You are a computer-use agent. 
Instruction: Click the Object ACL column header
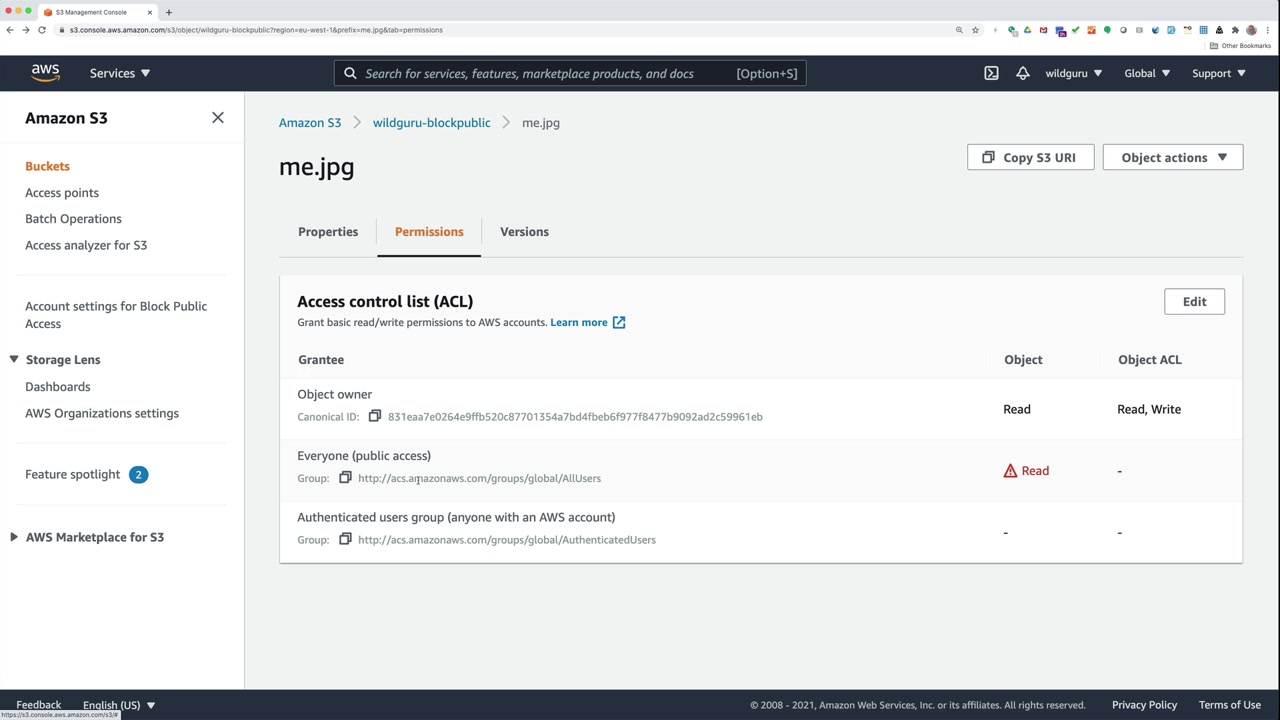(1149, 360)
